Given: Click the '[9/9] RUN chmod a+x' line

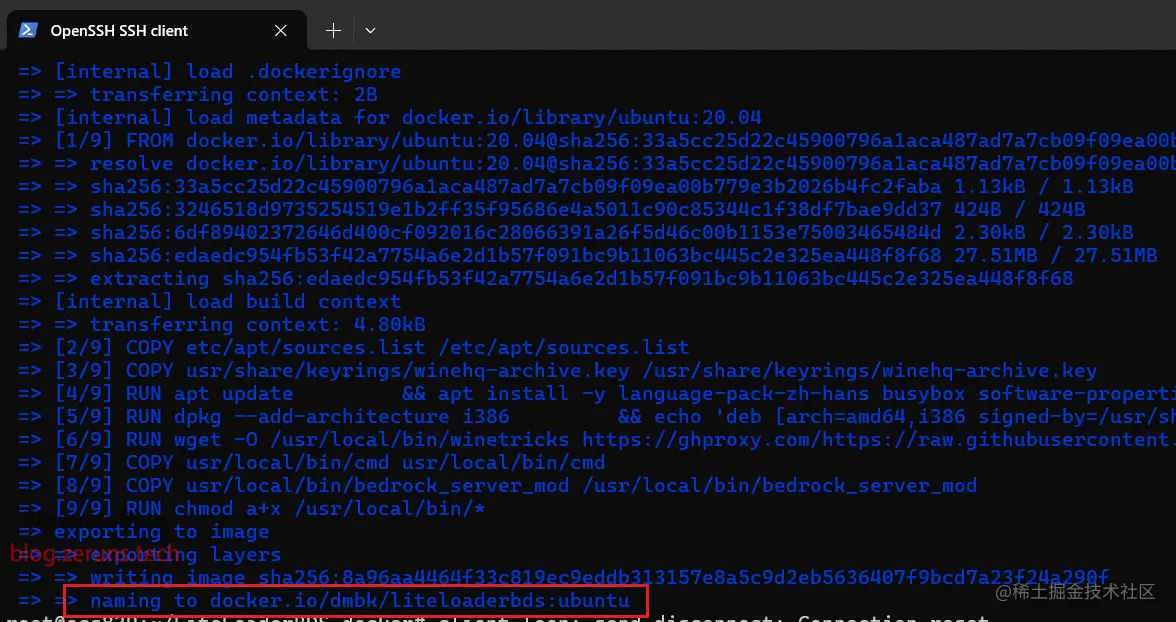Looking at the screenshot, I should tap(252, 509).
